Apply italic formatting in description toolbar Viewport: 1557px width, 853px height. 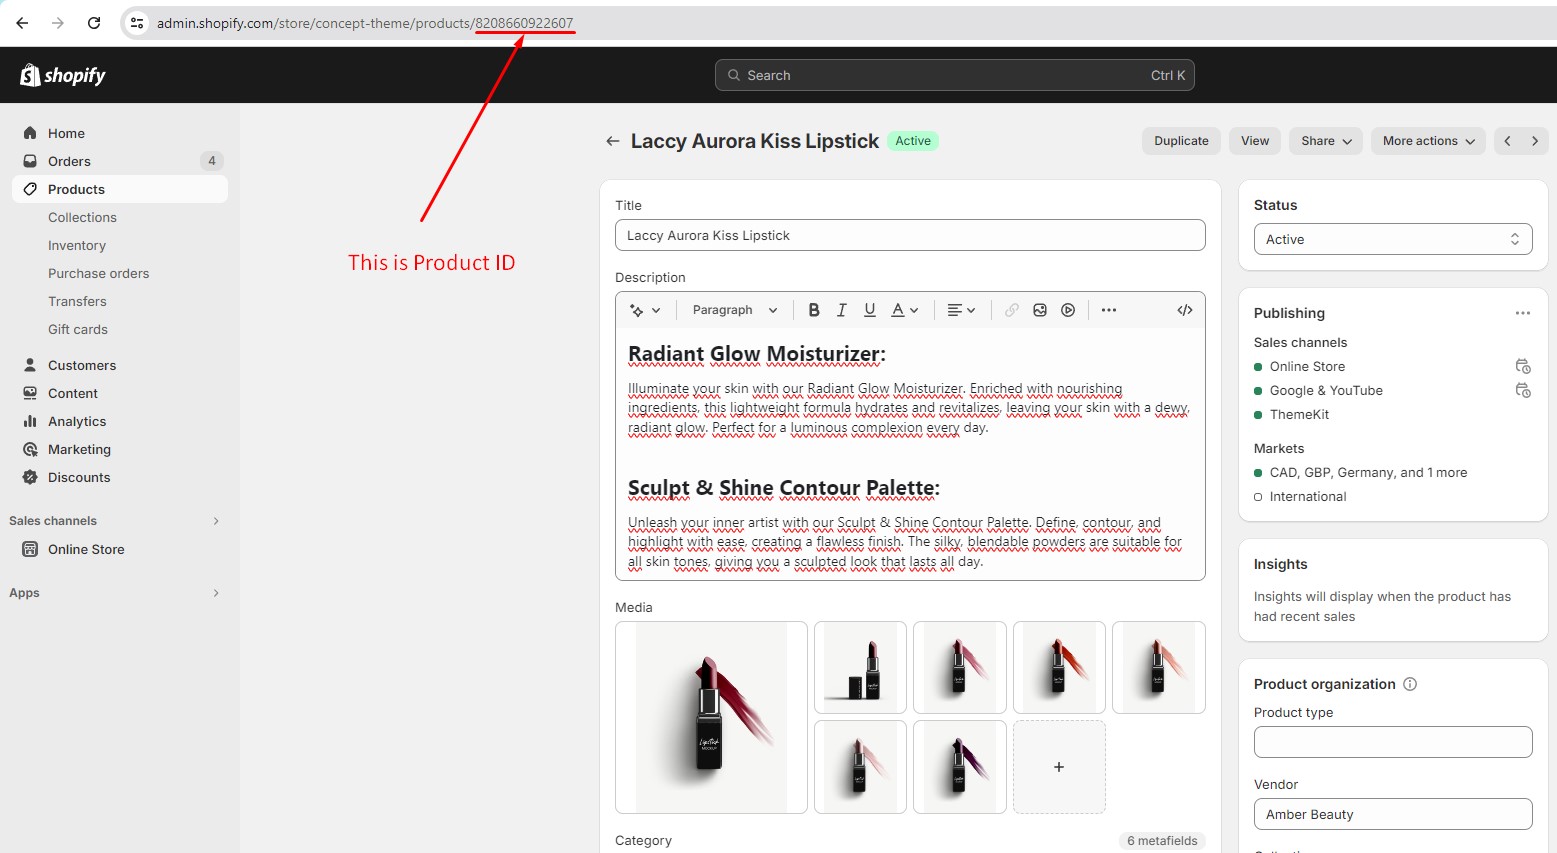pyautogui.click(x=842, y=310)
